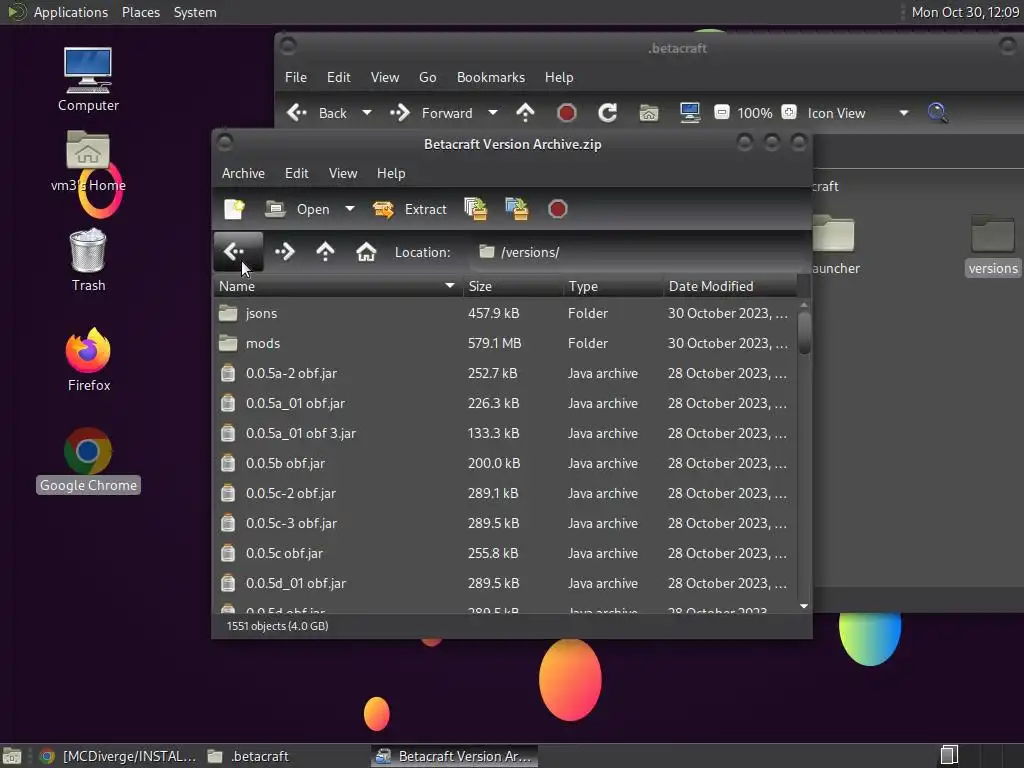Click scrollbar down arrow in archive list

coord(804,607)
